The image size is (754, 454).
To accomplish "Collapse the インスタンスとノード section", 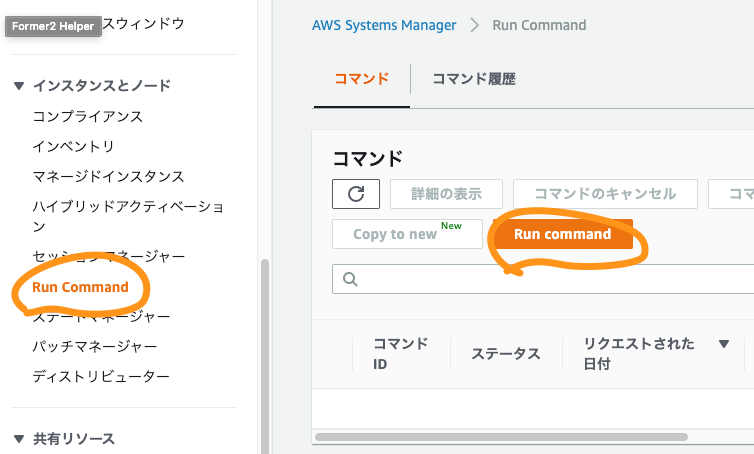I will tap(19, 86).
